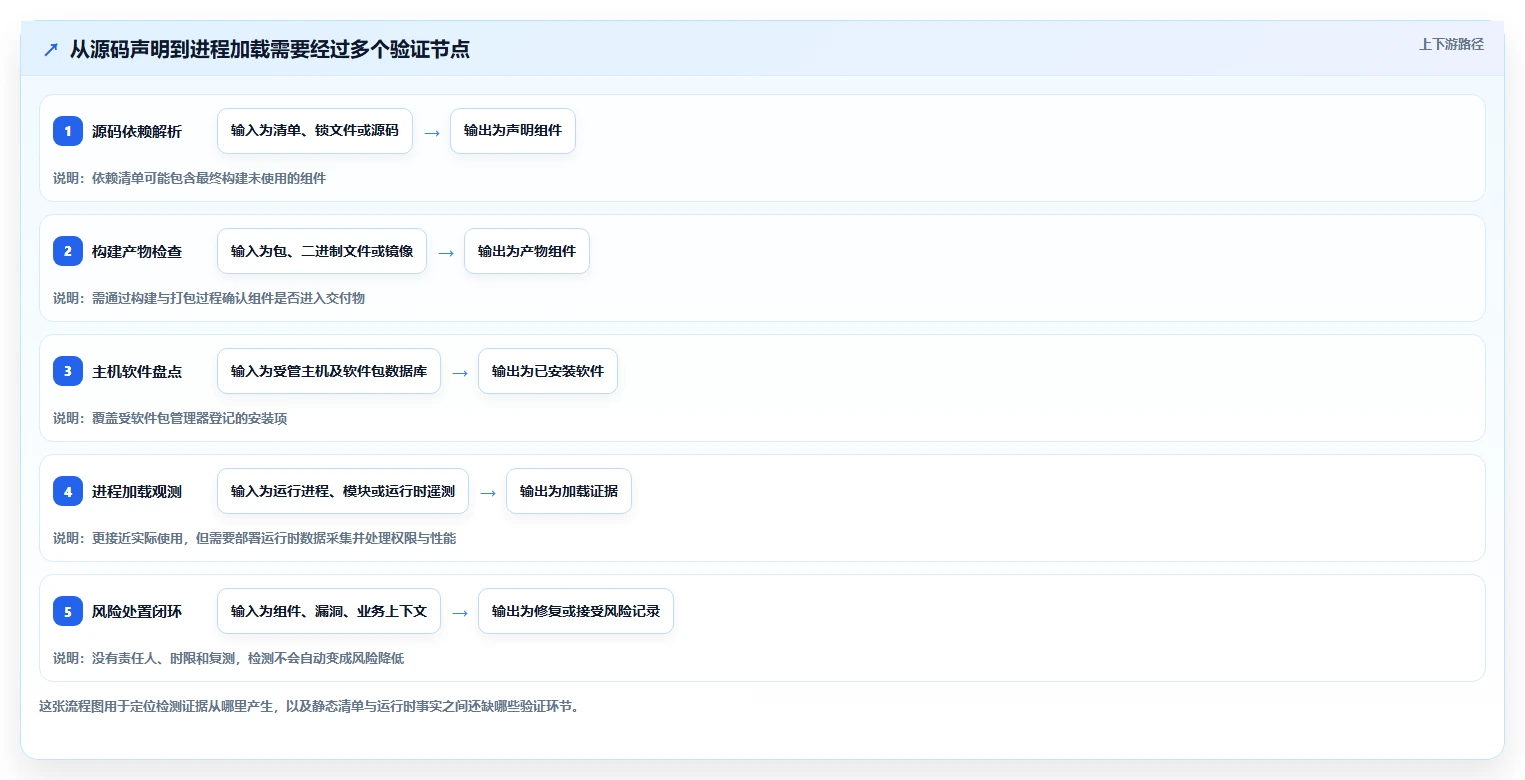1525x780 pixels.
Task: Click the 输出为产物组件 box
Action: [x=527, y=251]
